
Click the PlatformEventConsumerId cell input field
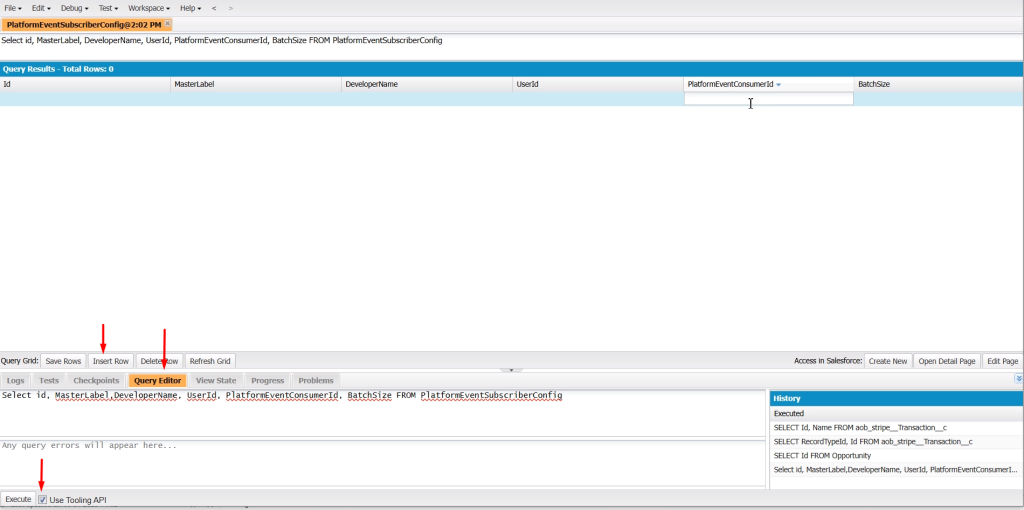coord(769,99)
